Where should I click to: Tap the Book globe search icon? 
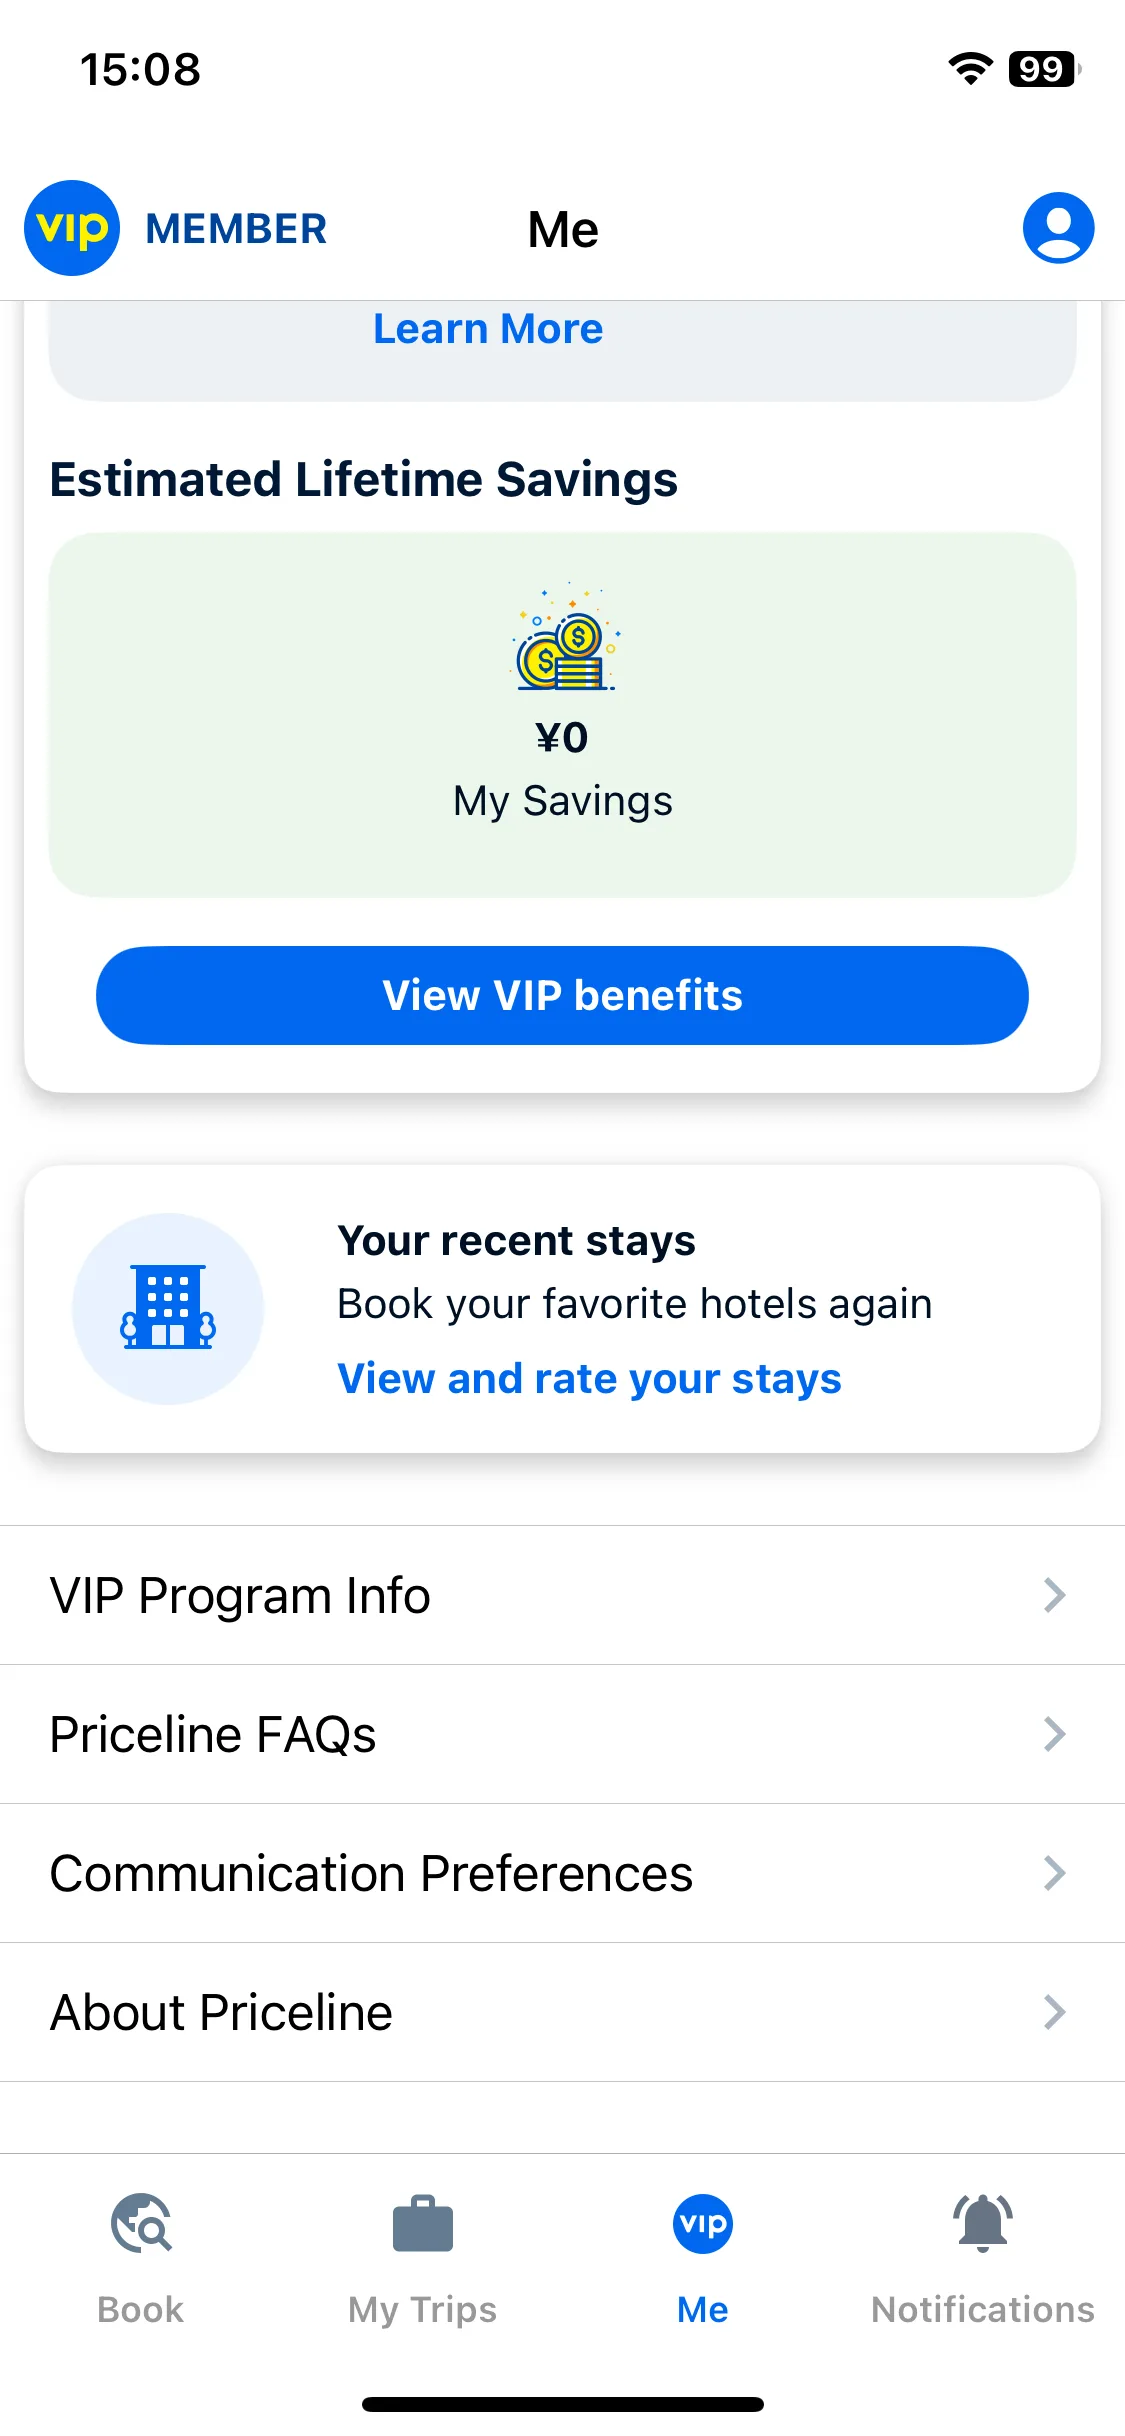tap(141, 2222)
